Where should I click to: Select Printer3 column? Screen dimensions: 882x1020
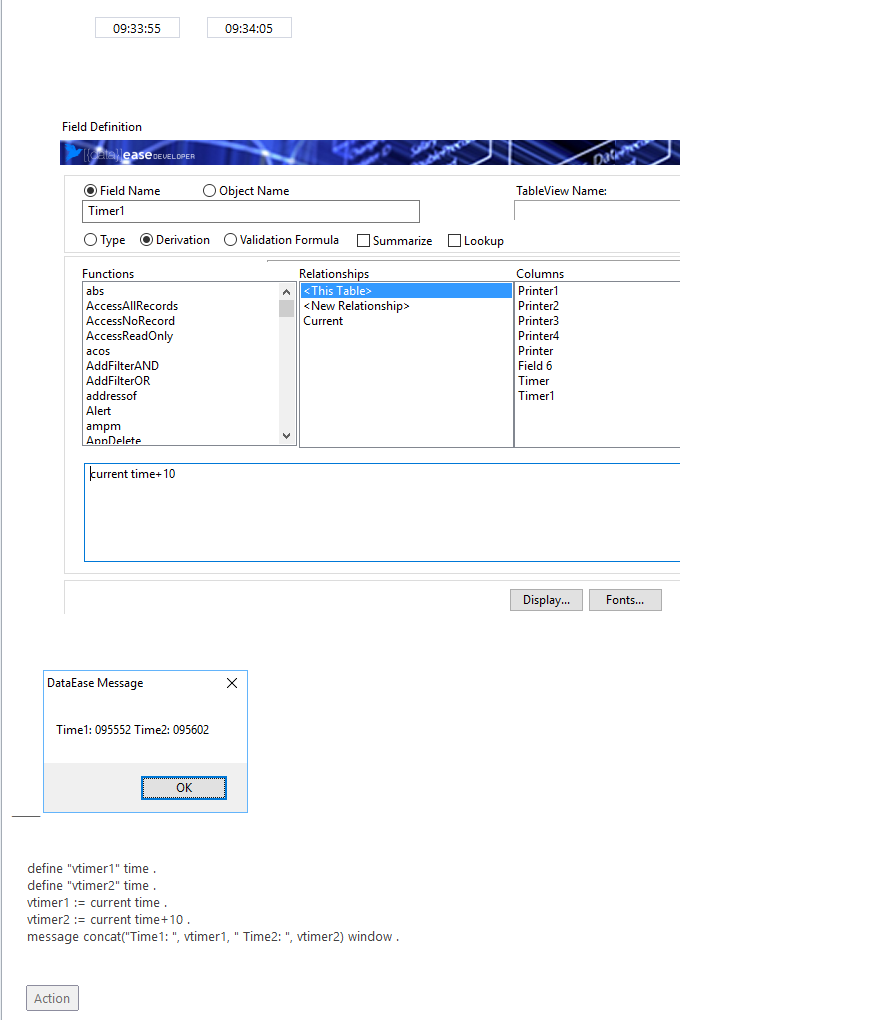538,321
